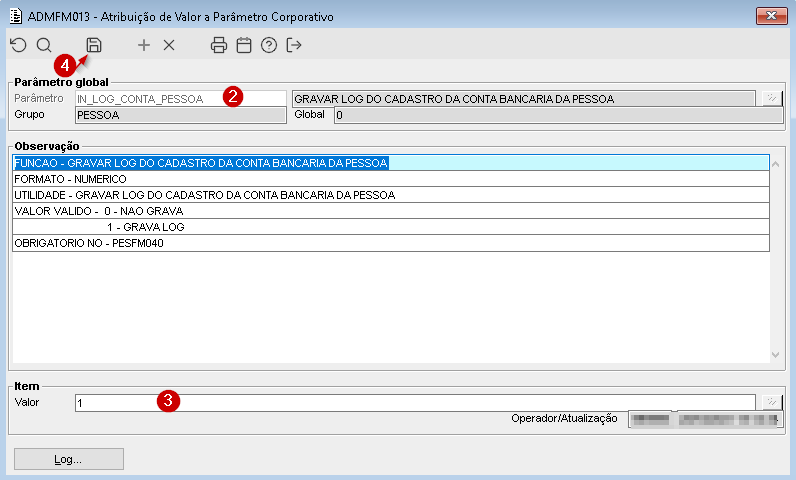Open the Log... button
796x480 pixels.
point(69,459)
